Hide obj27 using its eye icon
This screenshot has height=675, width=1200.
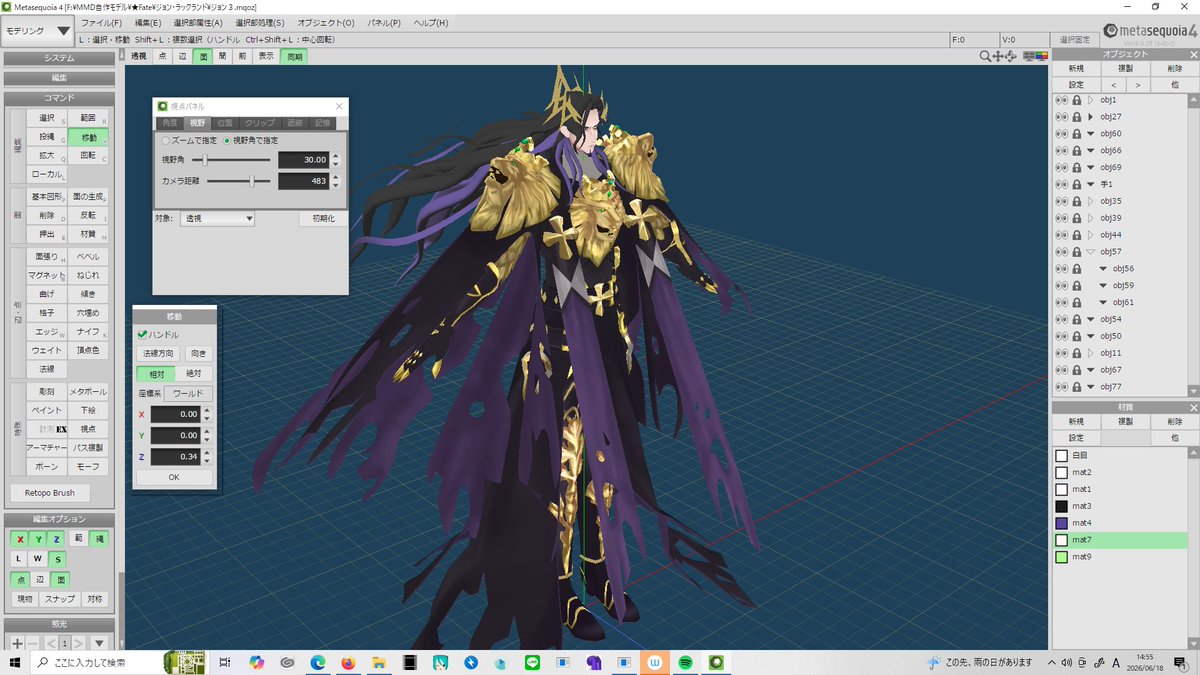pos(1061,117)
